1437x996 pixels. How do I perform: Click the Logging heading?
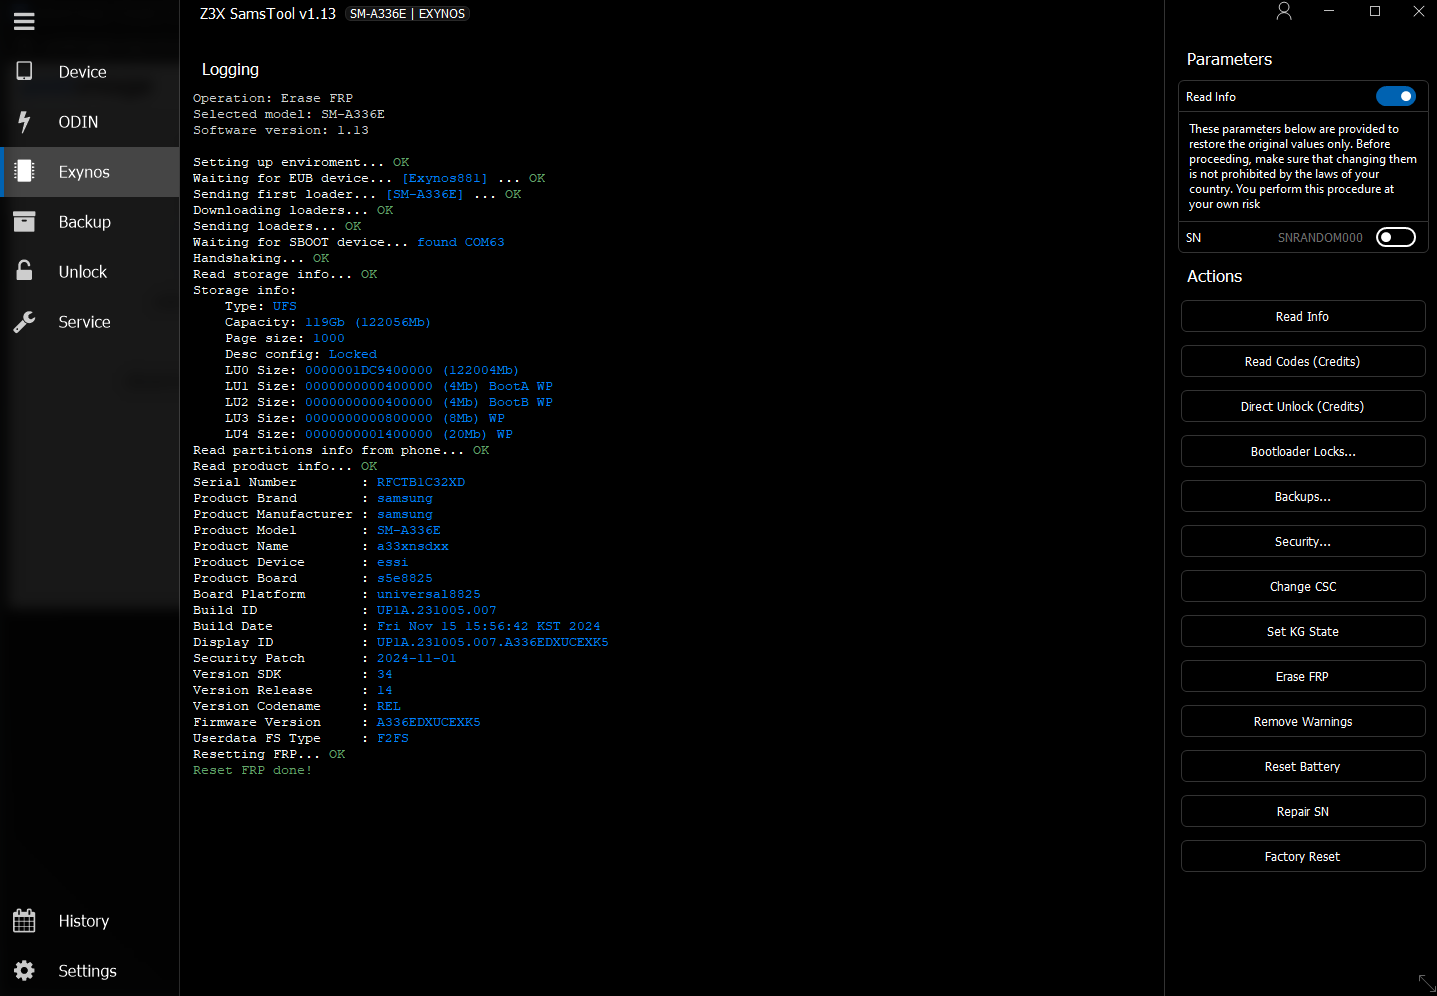point(230,70)
